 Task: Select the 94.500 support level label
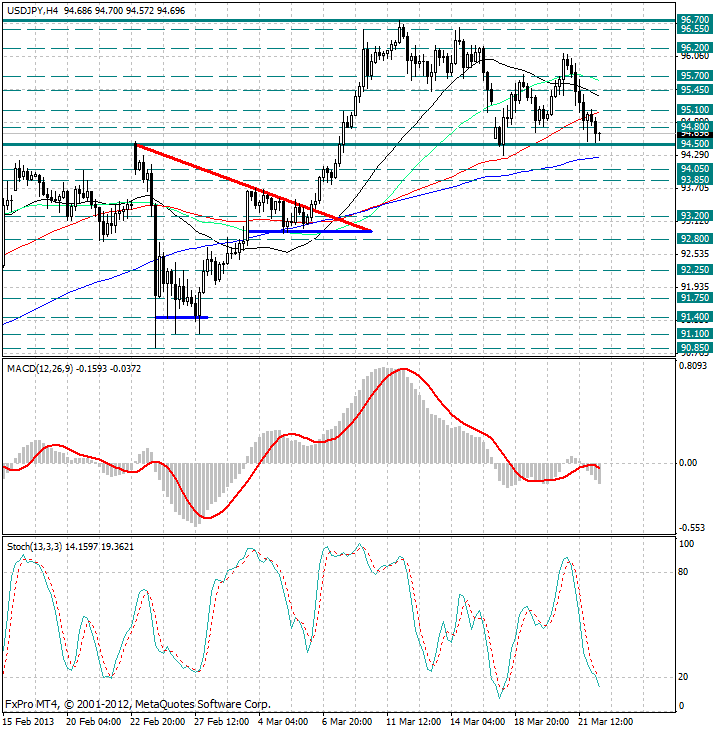(x=694, y=144)
